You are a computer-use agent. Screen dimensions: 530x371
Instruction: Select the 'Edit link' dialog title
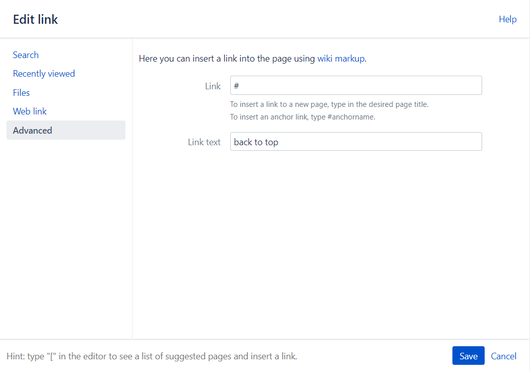coord(35,19)
